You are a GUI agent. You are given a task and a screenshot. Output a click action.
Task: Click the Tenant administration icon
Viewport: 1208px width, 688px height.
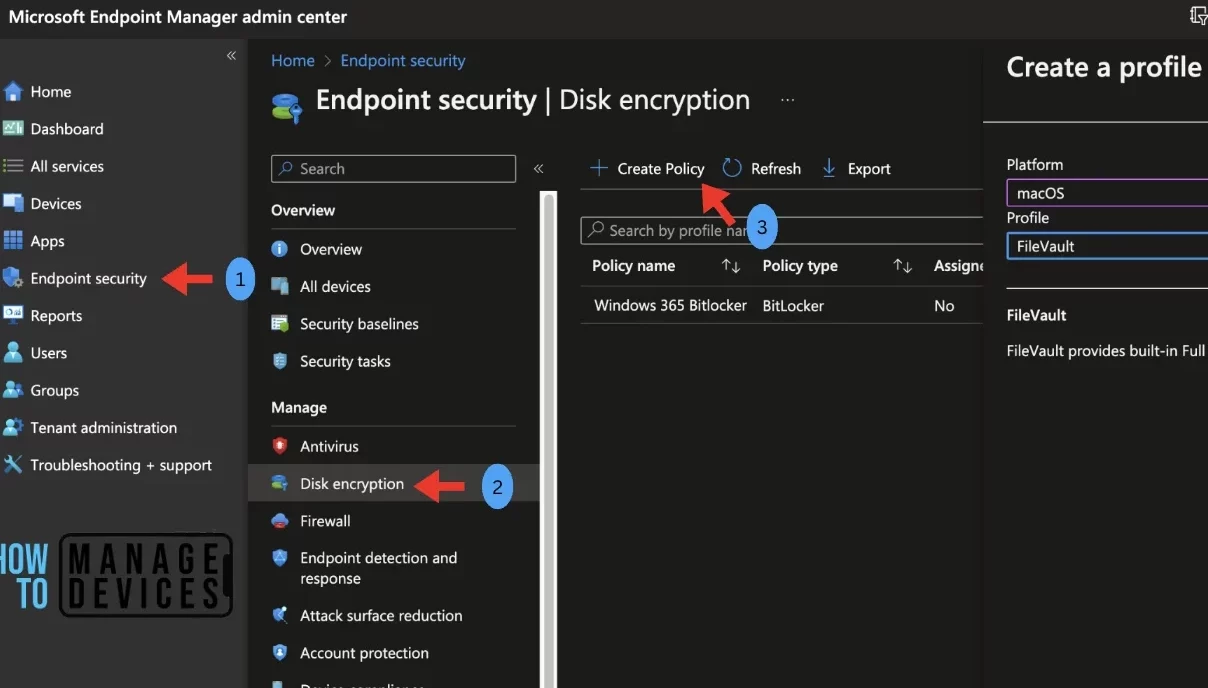pyautogui.click(x=13, y=427)
